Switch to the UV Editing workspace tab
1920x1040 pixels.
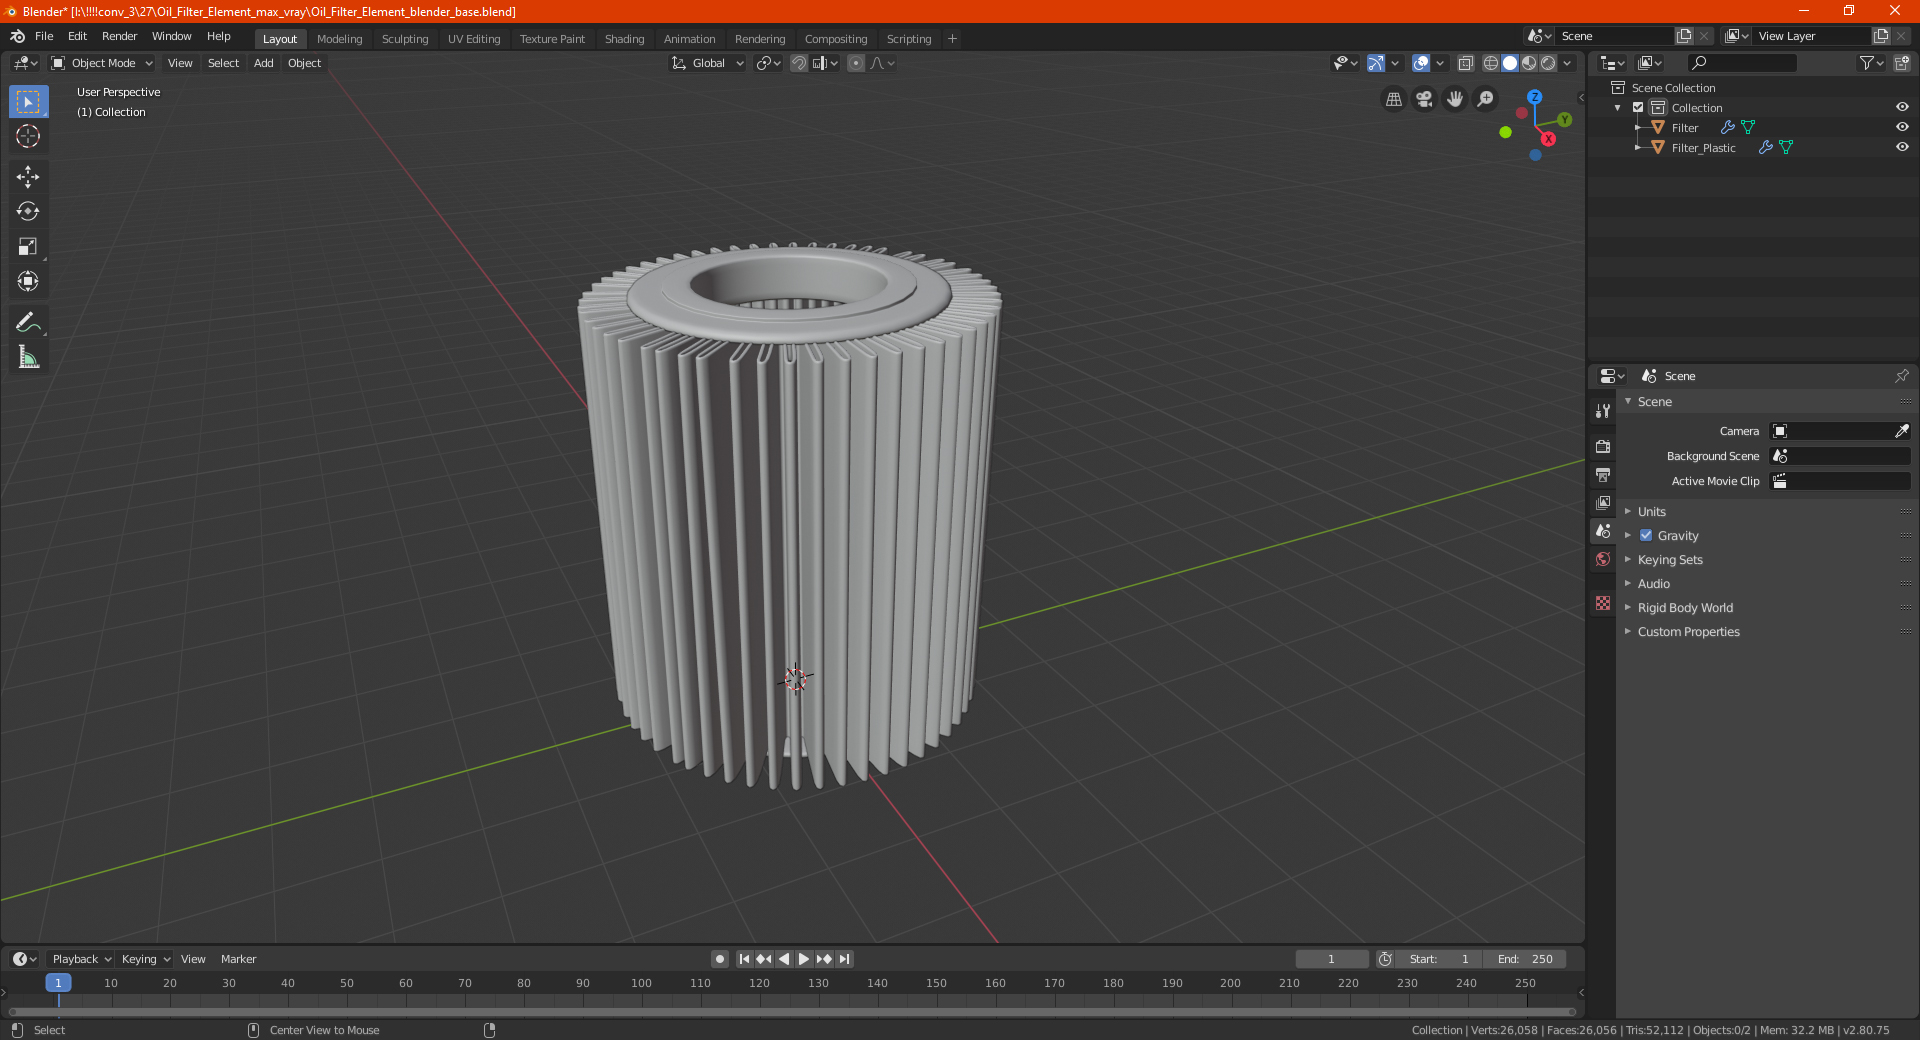tap(474, 39)
